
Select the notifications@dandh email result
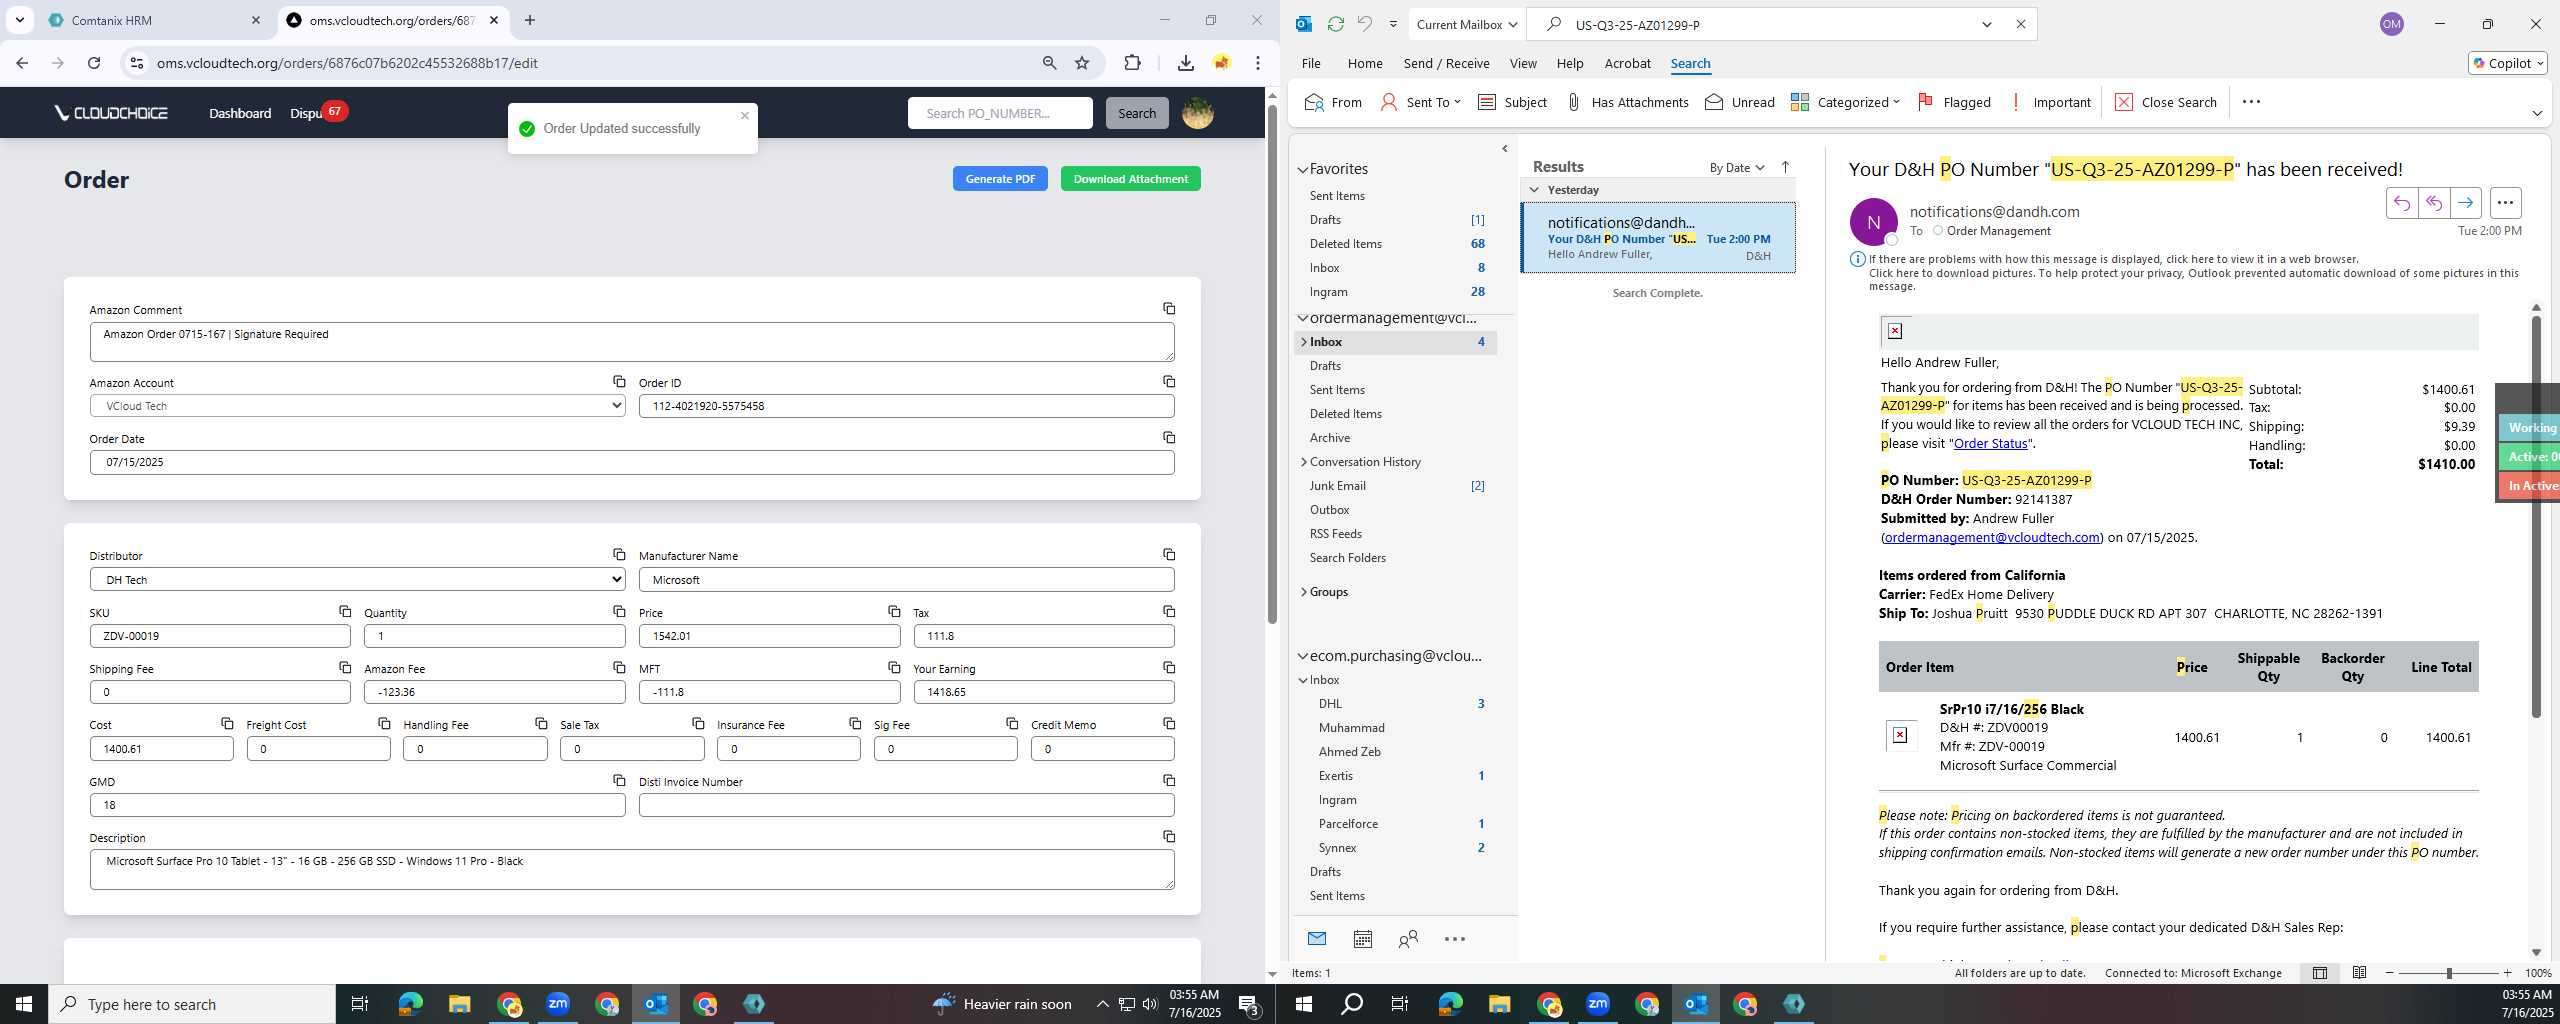point(1658,238)
